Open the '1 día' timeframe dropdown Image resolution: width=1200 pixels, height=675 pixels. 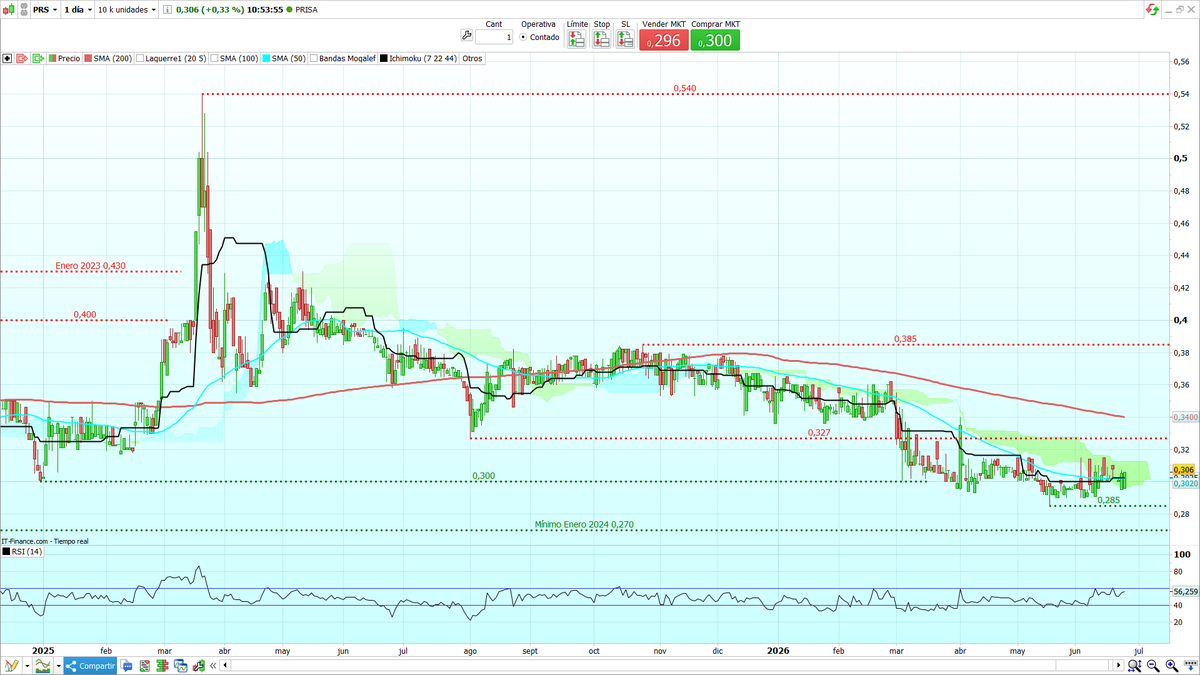coord(77,9)
